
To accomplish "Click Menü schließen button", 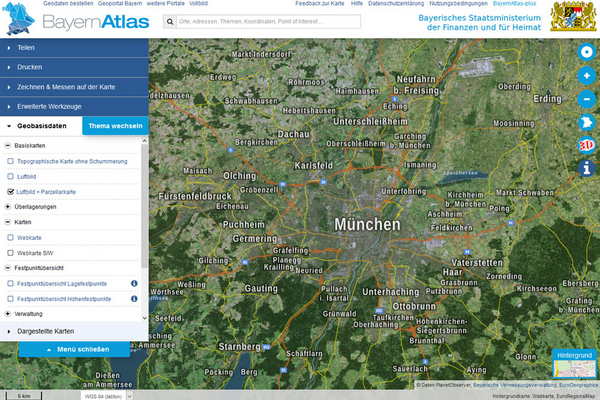I will (74, 349).
